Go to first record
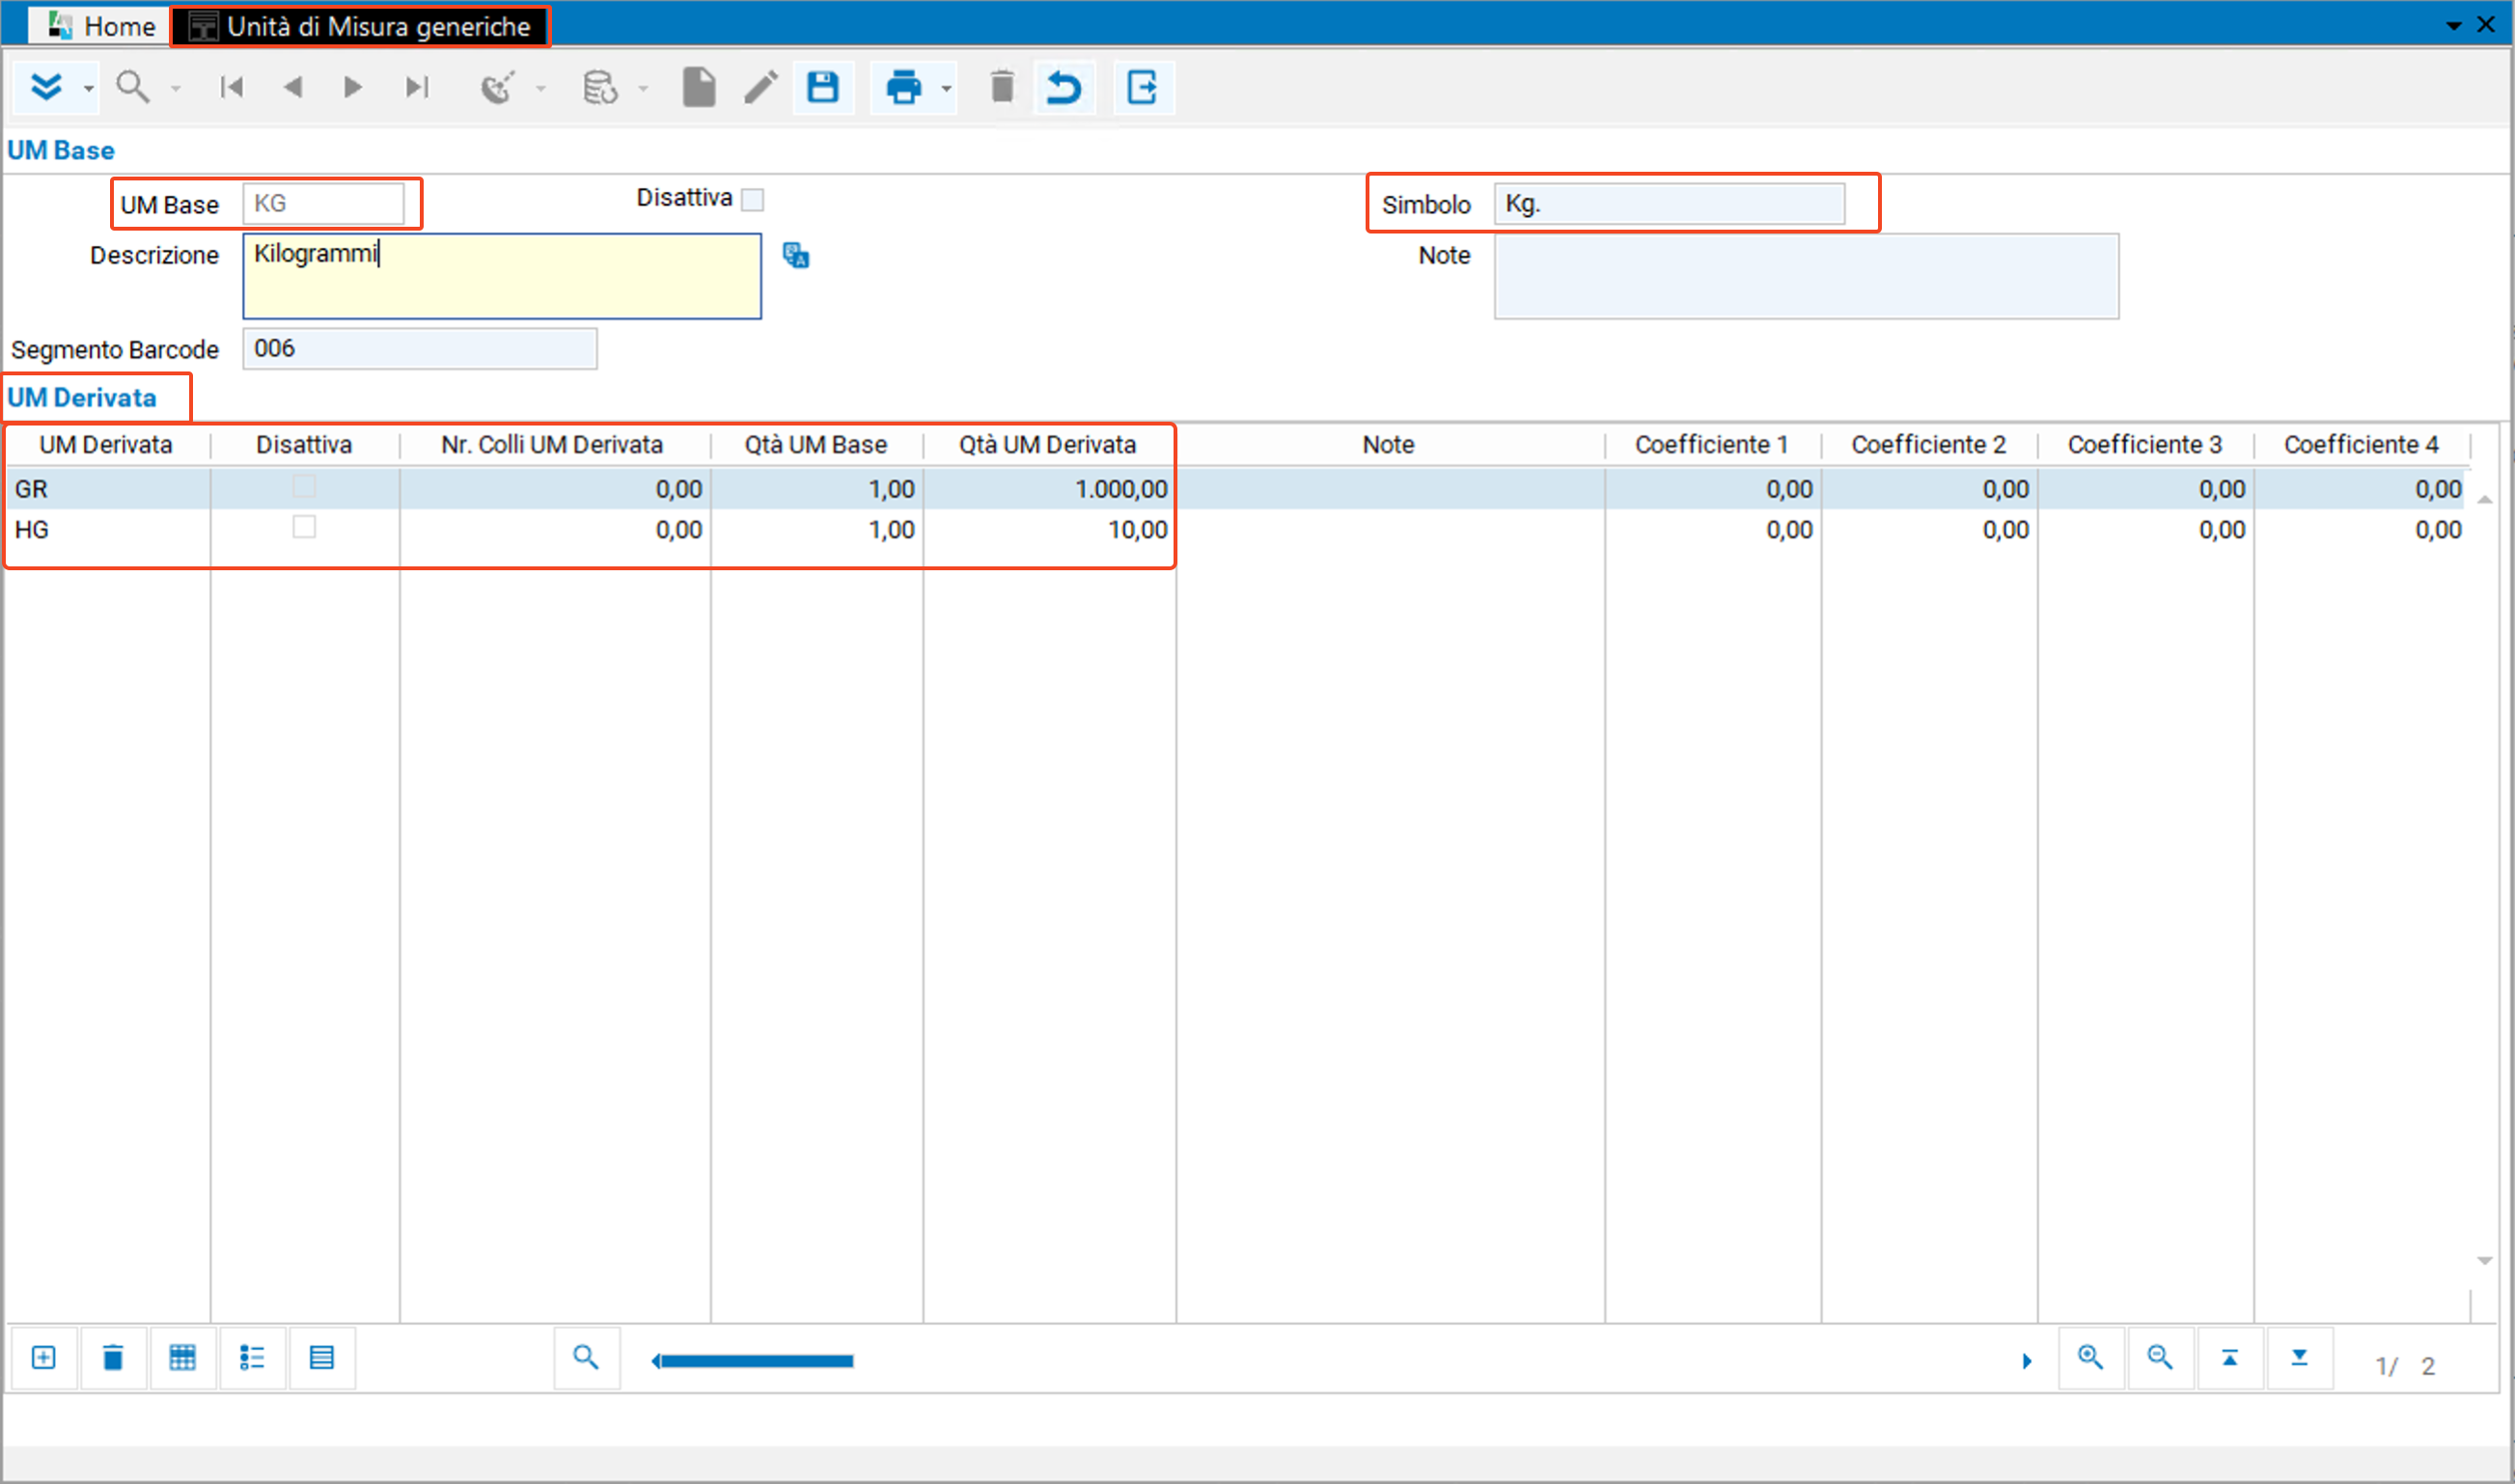Viewport: 2515px width, 1484px height. 232,88
